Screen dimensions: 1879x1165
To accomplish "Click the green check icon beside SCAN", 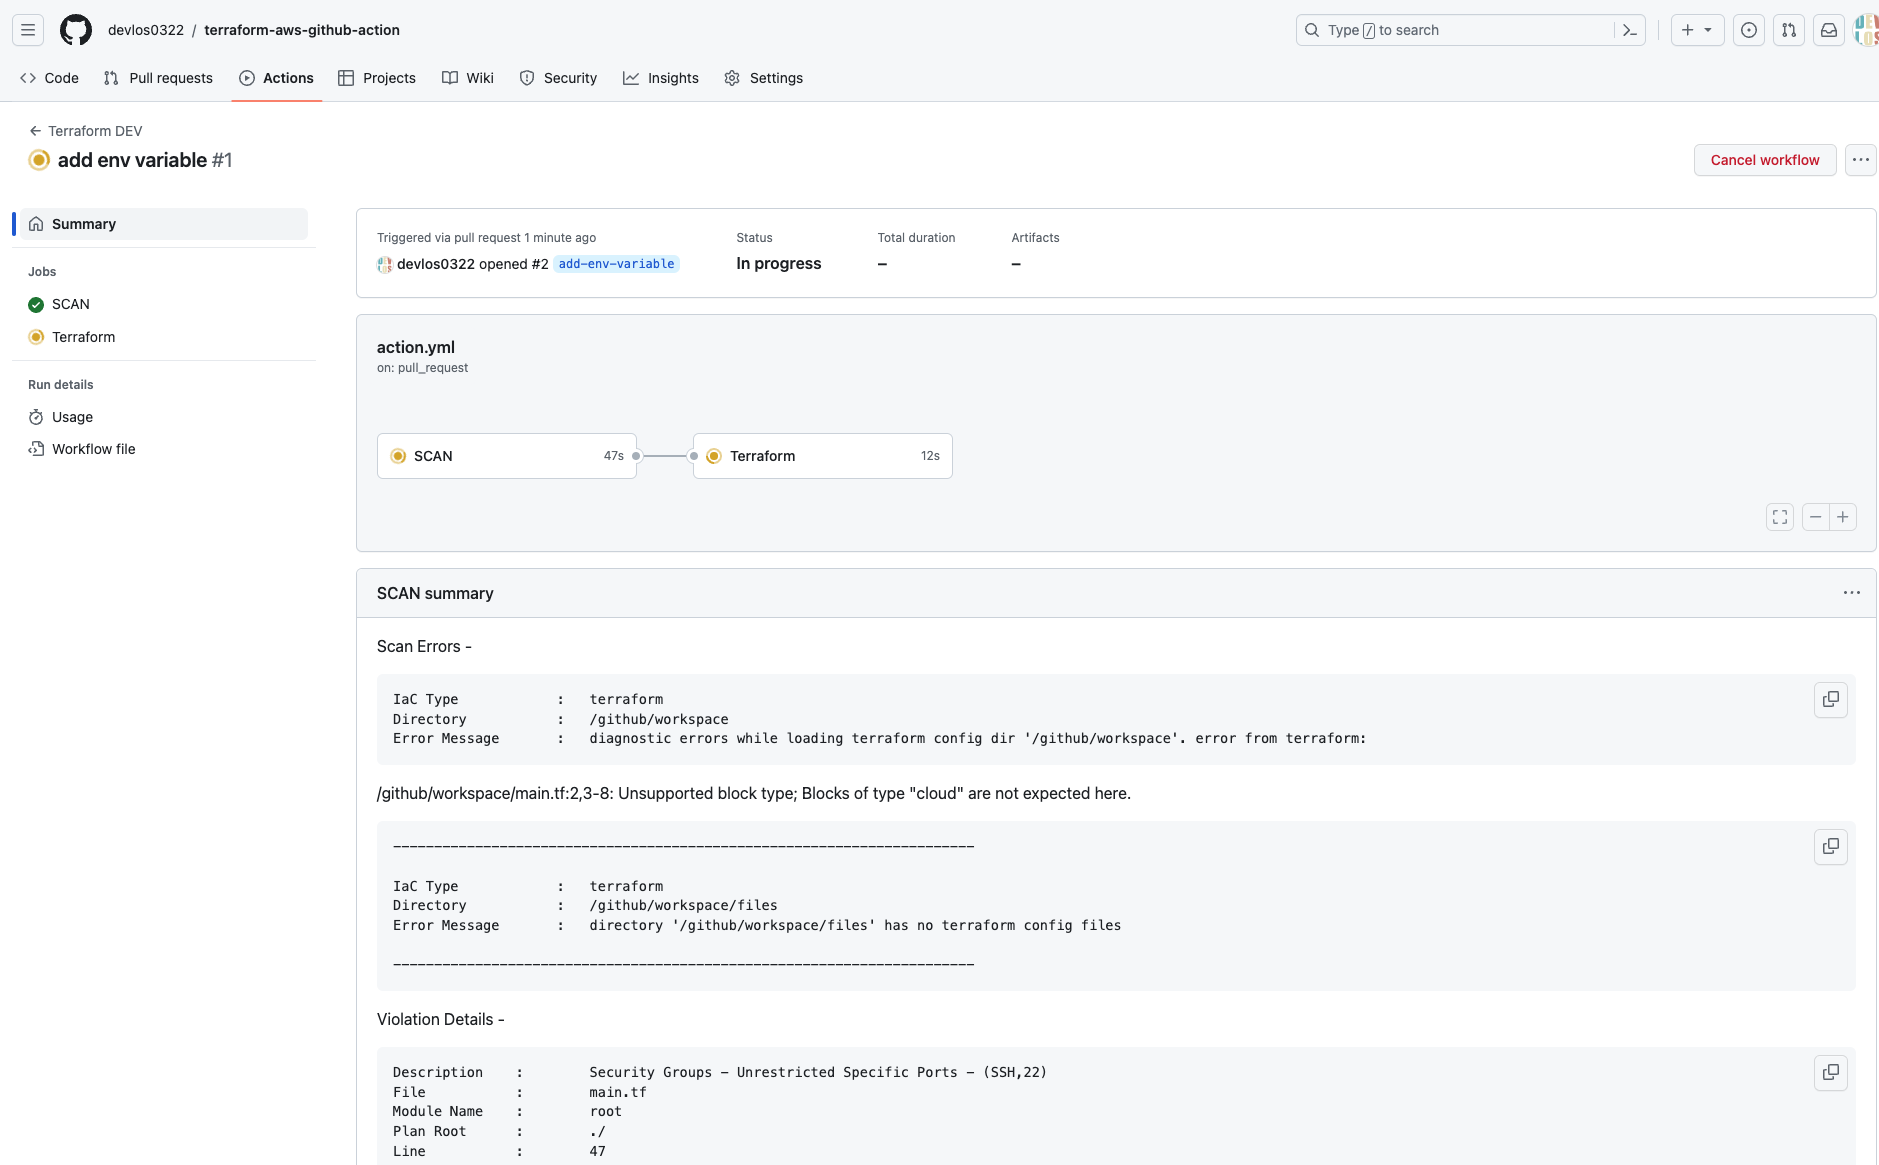I will click(x=36, y=304).
